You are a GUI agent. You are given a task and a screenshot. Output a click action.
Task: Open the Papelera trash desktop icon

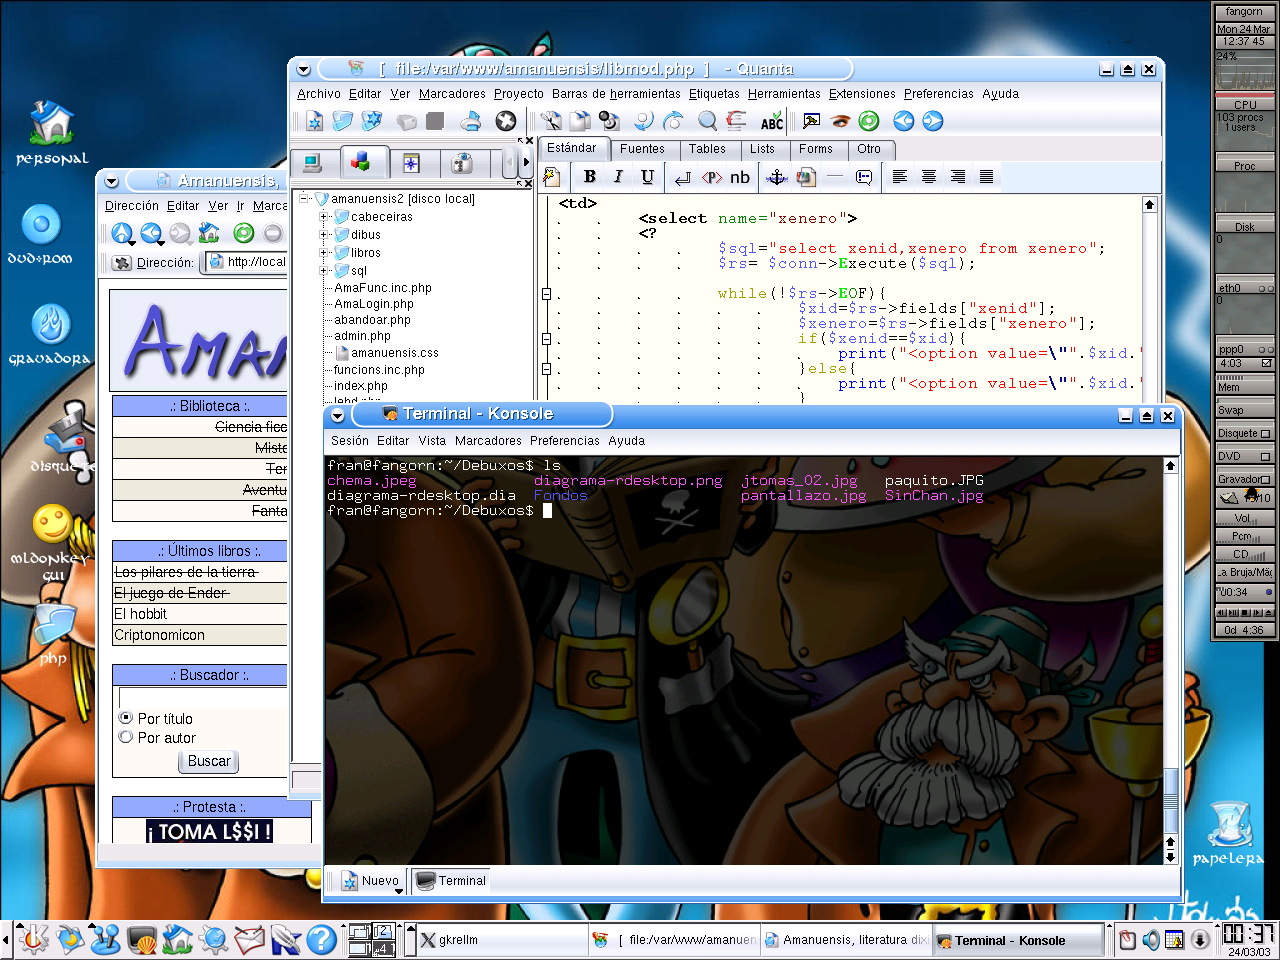[x=1228, y=832]
